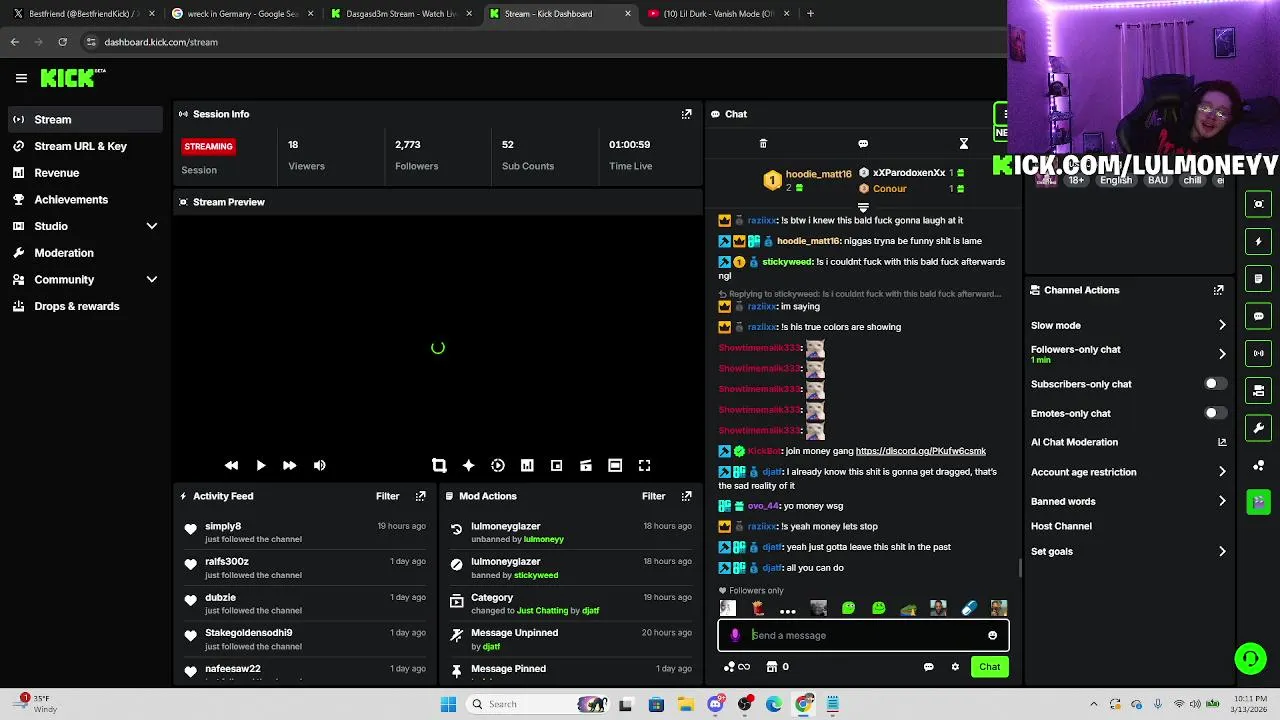Pop out the Chat-side Channel Actions panel
Viewport: 1280px width, 720px height.
[x=1218, y=290]
